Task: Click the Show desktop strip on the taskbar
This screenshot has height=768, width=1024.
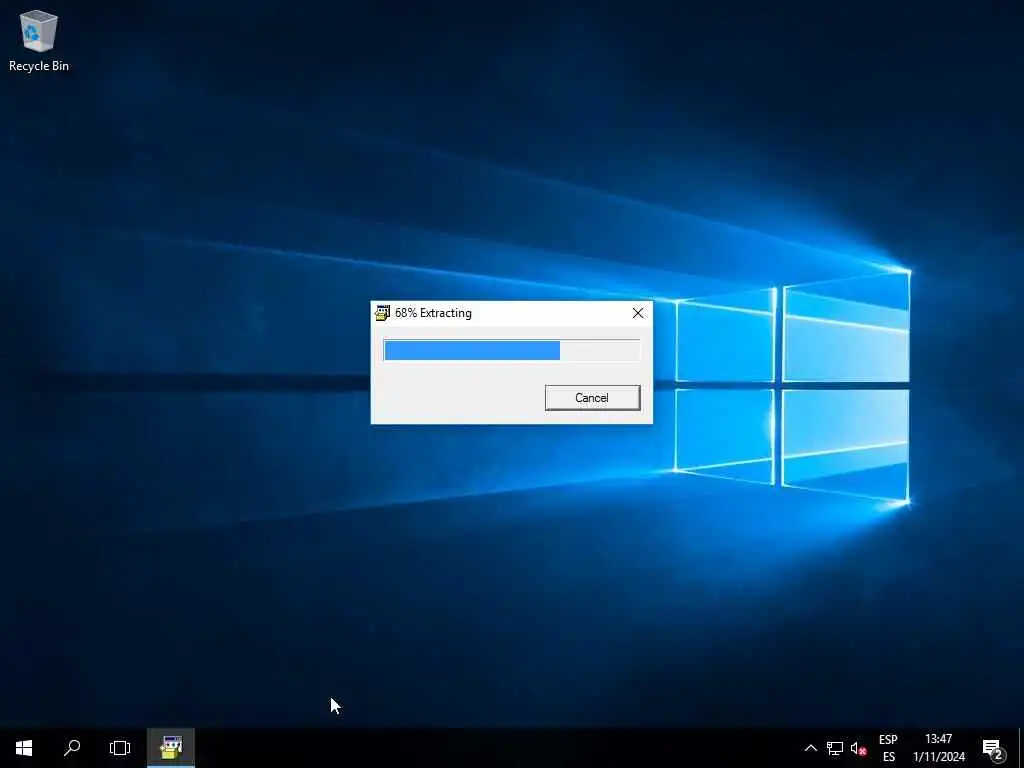Action: click(x=1021, y=748)
